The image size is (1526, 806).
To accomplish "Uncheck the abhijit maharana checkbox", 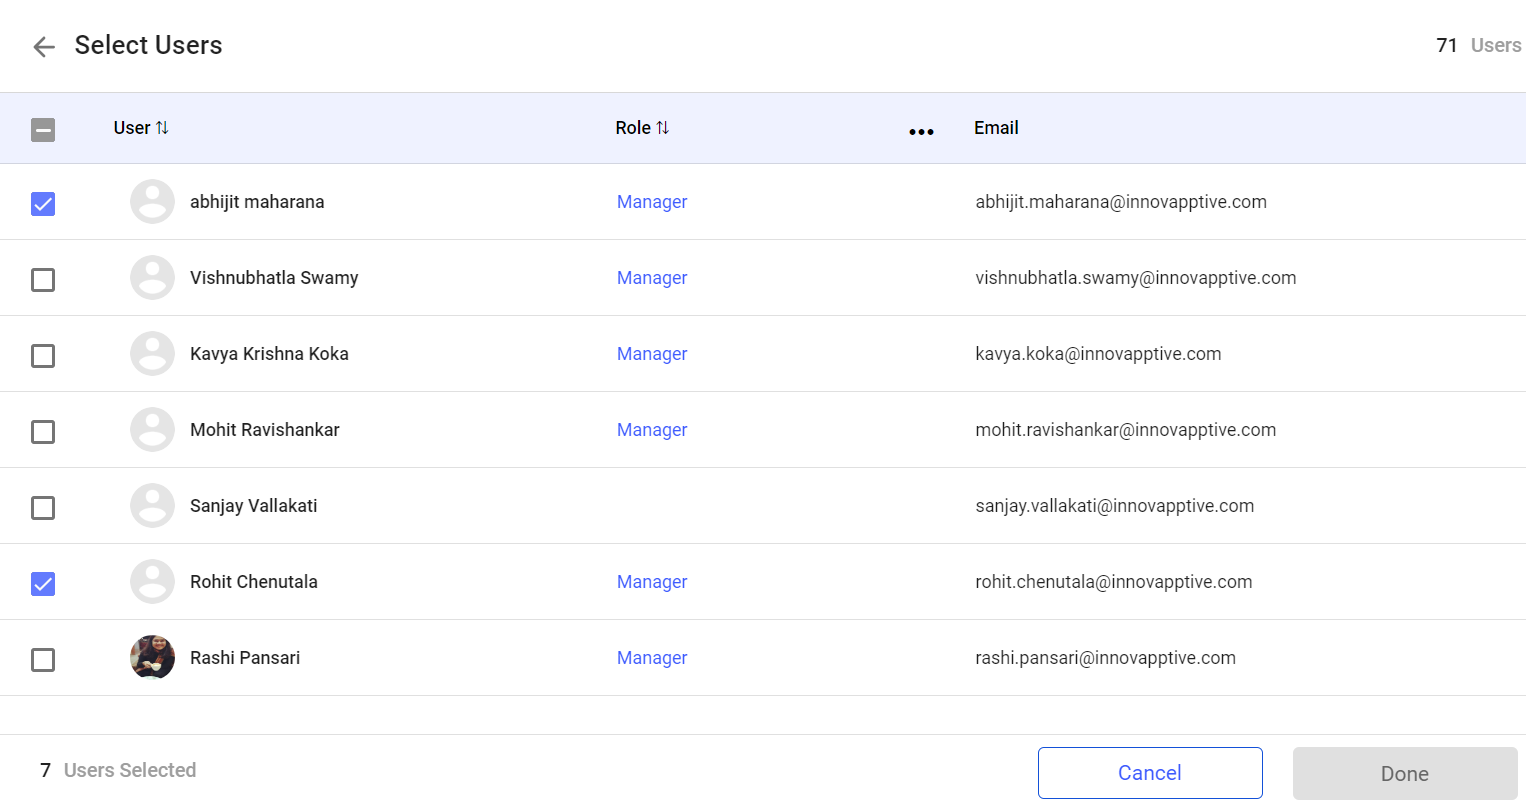I will click(x=43, y=204).
